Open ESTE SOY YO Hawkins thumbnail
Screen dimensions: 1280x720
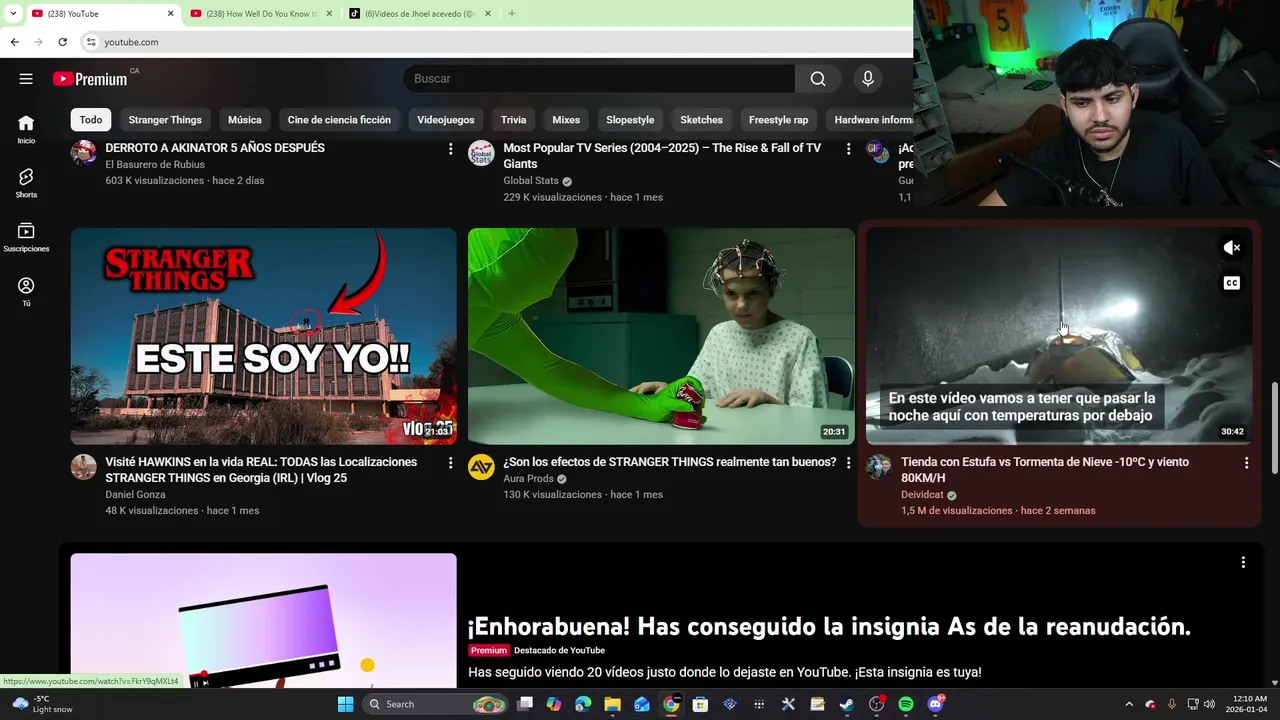(x=263, y=336)
